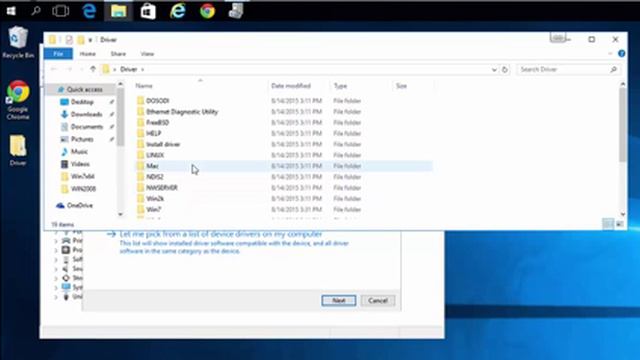The height and width of the screenshot is (360, 640).
Task: Switch to large icons view in status bar
Action: (620, 224)
